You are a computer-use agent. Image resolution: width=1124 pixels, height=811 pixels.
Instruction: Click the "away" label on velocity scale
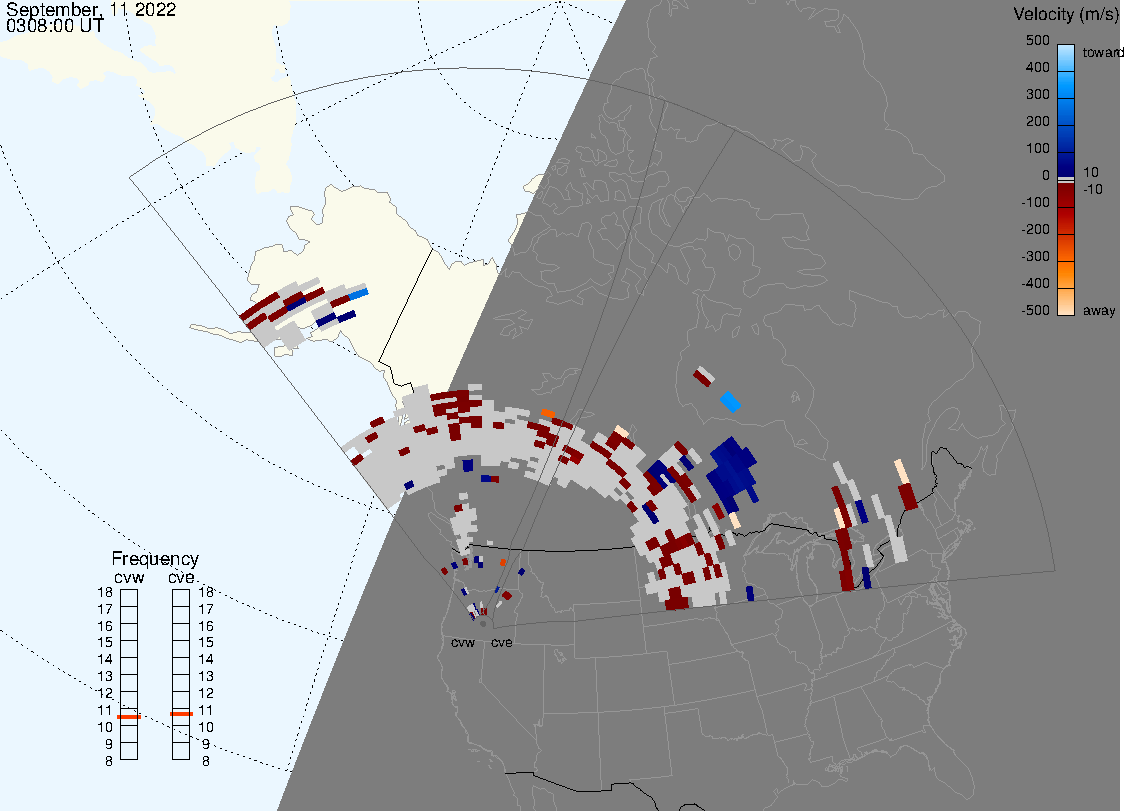(1099, 310)
